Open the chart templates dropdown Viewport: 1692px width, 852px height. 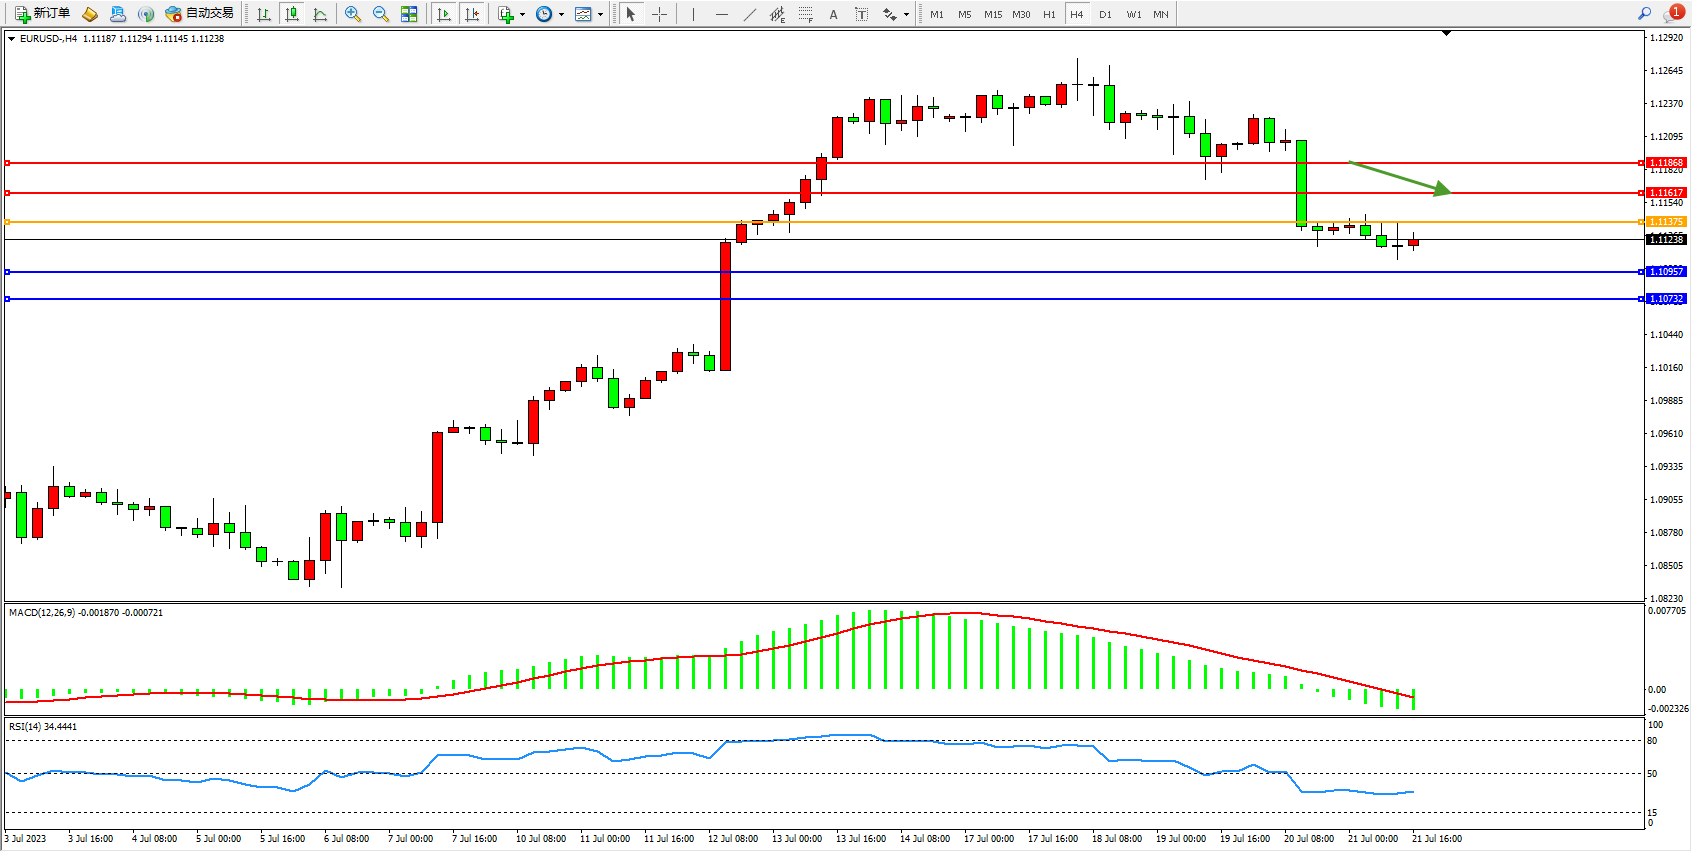[x=600, y=14]
